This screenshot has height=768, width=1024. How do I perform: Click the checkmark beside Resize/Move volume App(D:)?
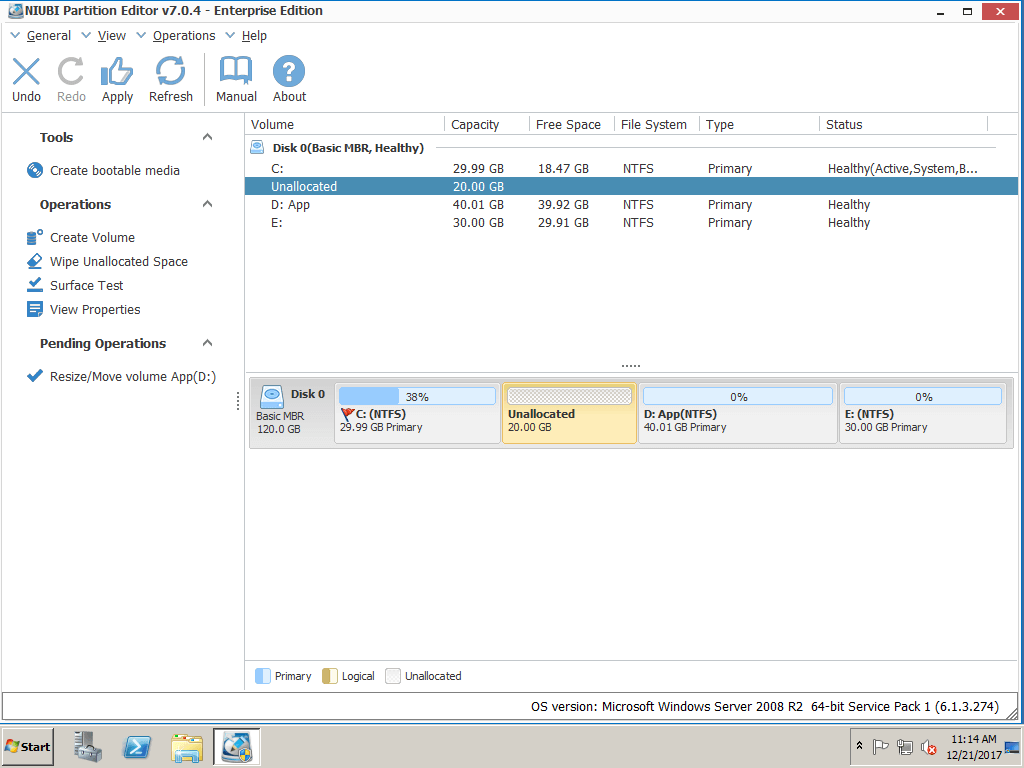click(35, 376)
